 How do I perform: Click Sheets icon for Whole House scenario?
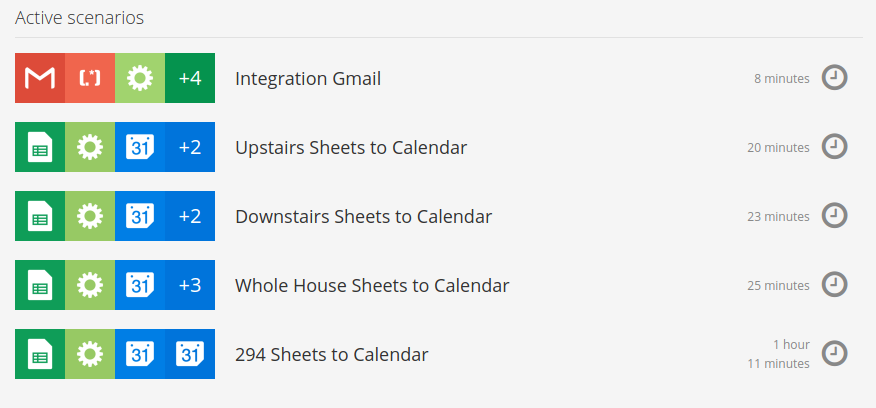pyautogui.click(x=40, y=285)
